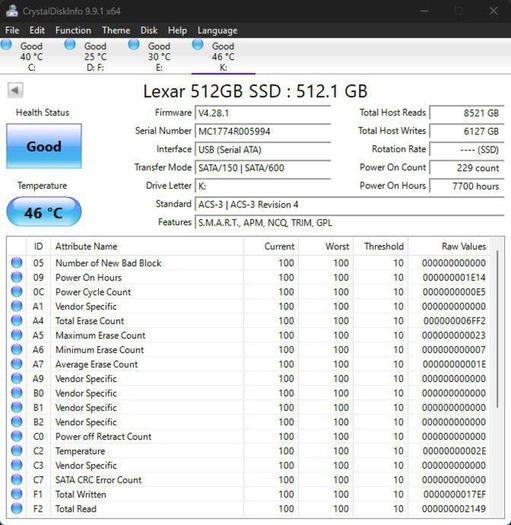Click the Good health status button
Image resolution: width=511 pixels, height=525 pixels.
point(44,146)
